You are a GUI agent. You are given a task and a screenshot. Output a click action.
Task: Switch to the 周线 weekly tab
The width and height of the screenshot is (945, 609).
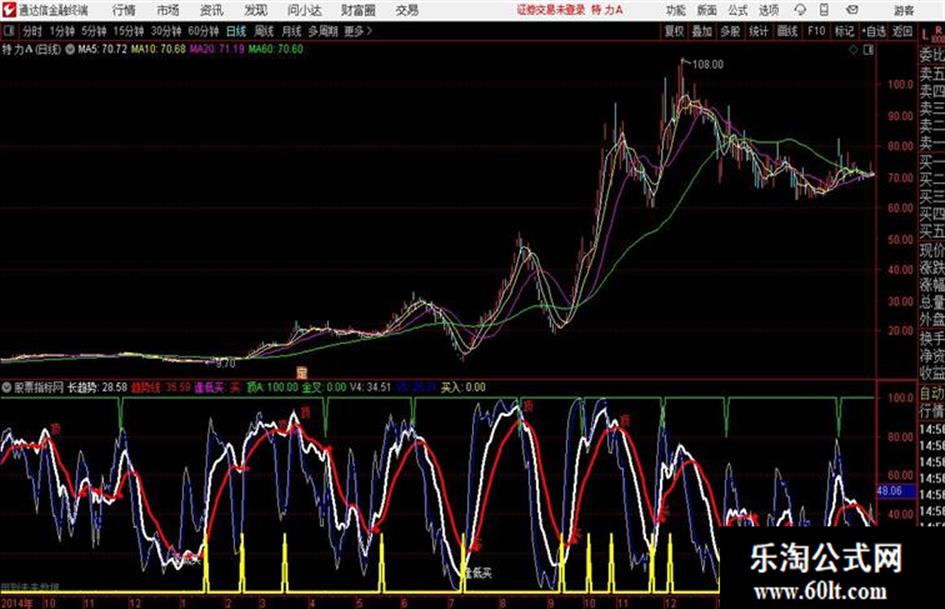click(264, 31)
